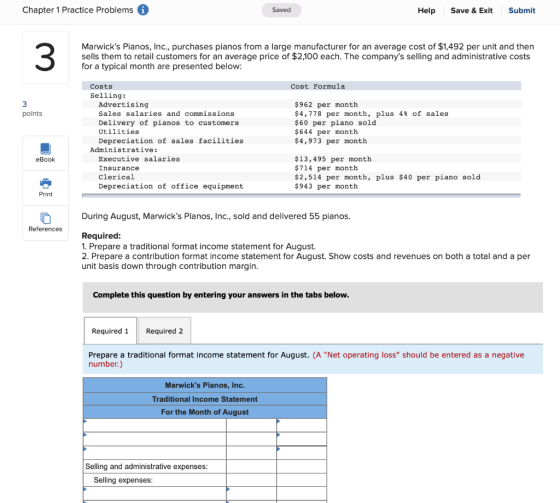Open the References documents icon

45,218
